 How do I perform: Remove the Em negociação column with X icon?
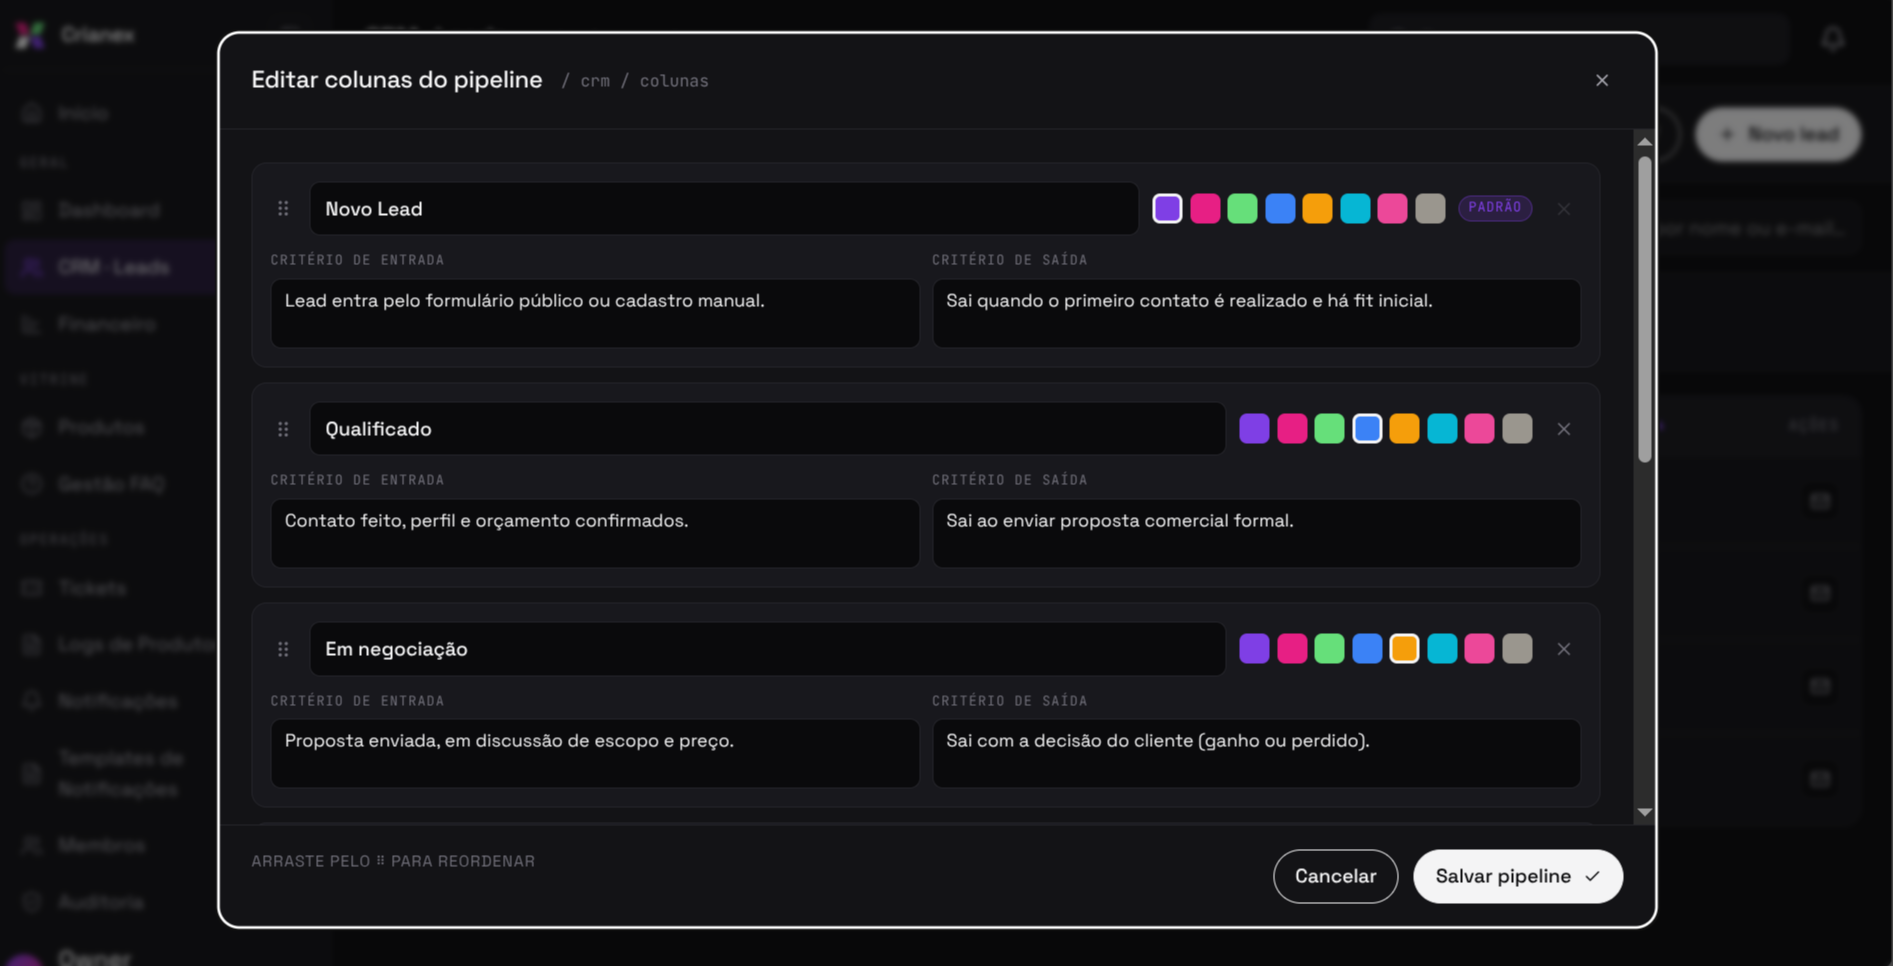(x=1563, y=649)
